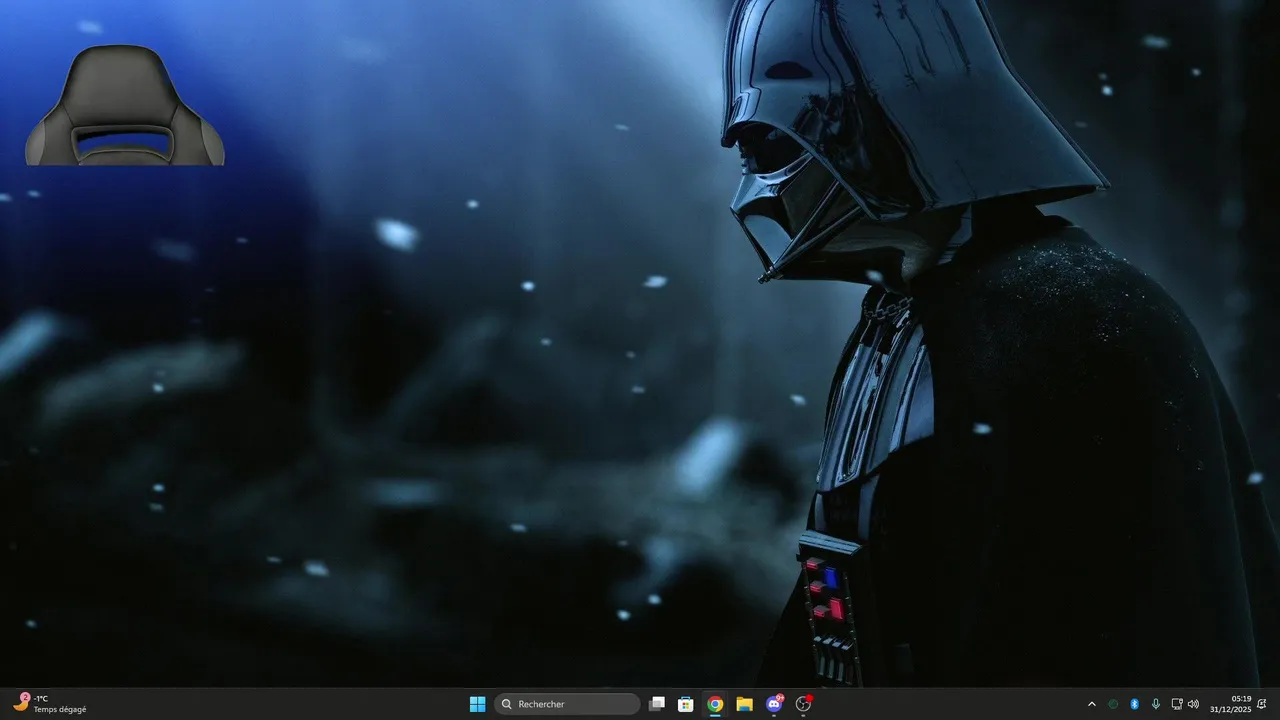Click the green round tray icon
This screenshot has height=720, width=1280.
click(x=1113, y=704)
